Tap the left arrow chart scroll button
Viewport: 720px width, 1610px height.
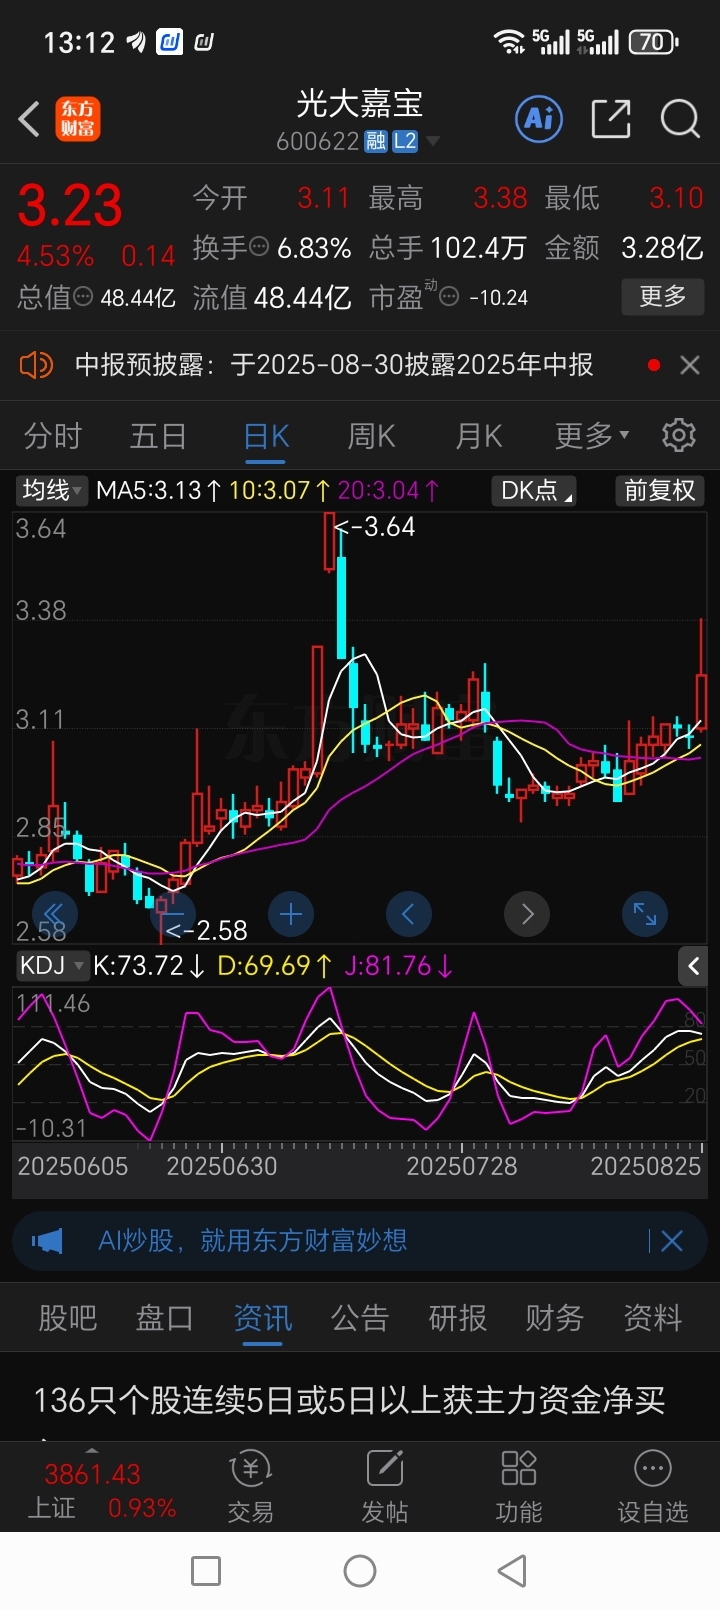pos(408,914)
